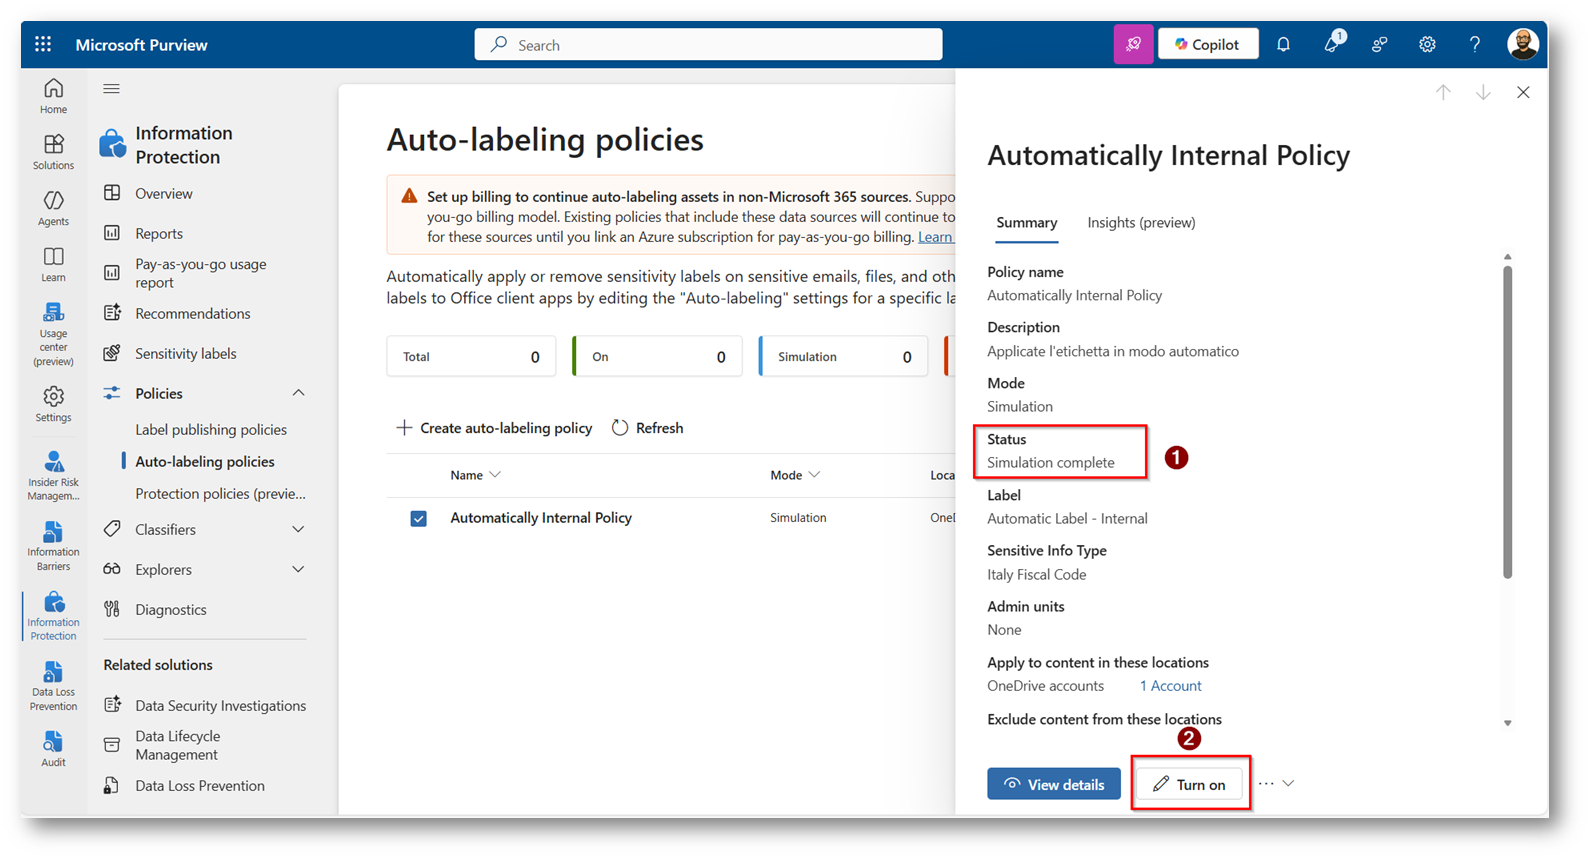Click the notifications bell icon

point(1283,44)
